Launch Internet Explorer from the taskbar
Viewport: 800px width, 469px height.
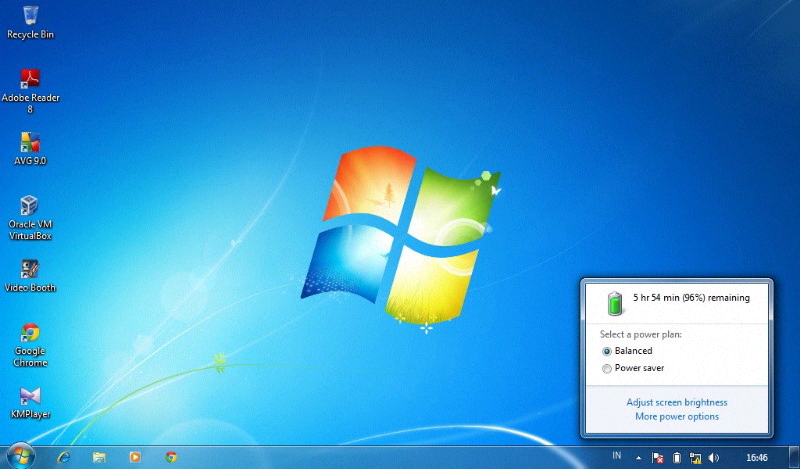click(64, 457)
